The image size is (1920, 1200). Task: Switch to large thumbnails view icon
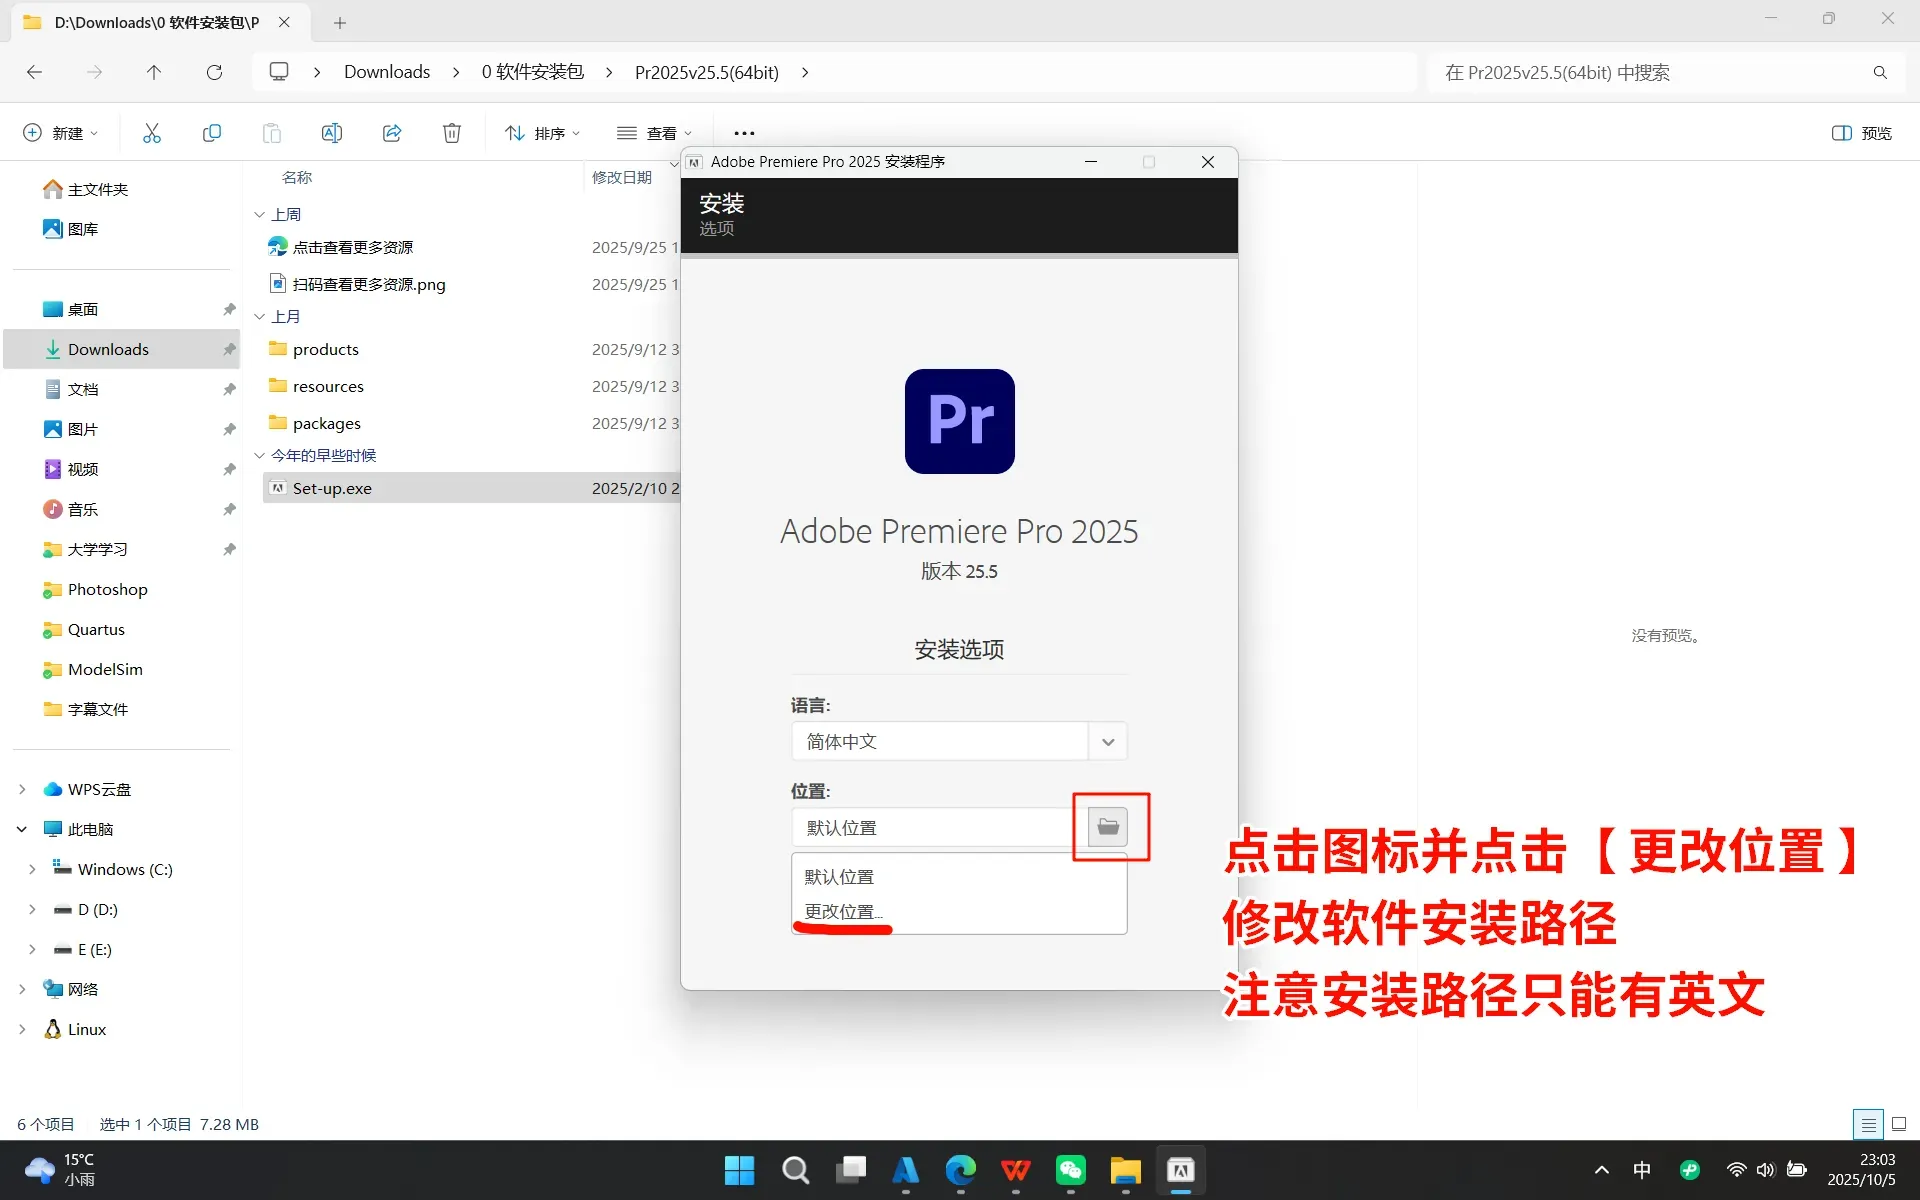point(1899,1124)
